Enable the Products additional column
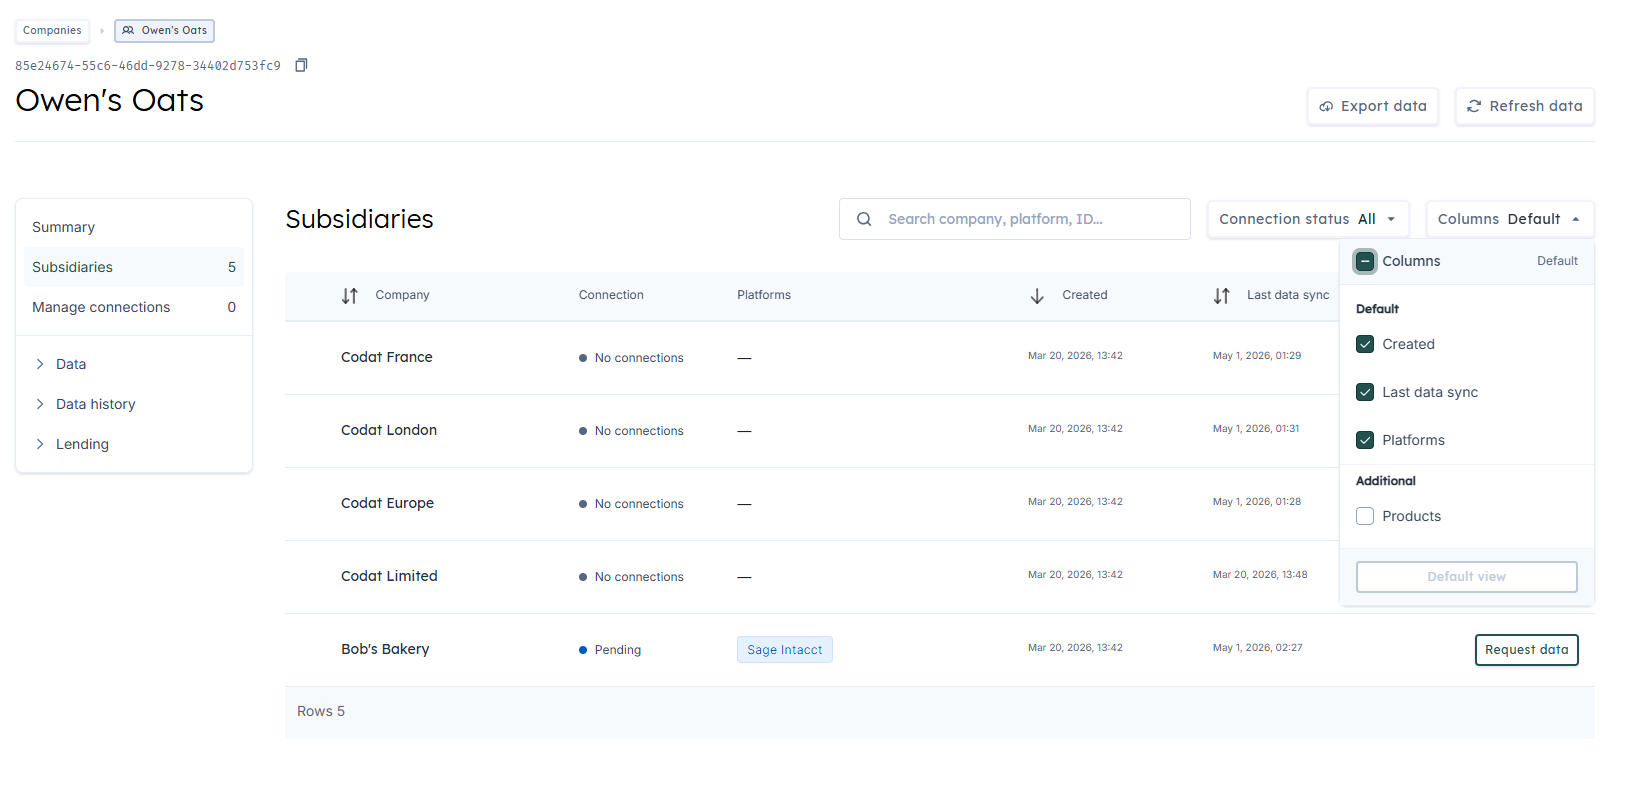Screen dimensions: 1639x785 (1365, 516)
